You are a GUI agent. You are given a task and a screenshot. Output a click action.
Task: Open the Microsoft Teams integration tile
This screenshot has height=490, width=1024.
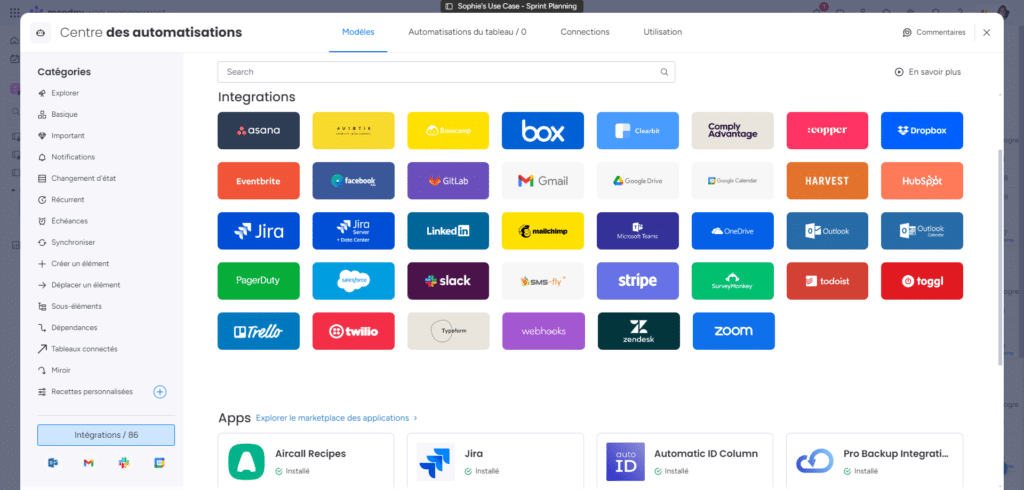click(637, 231)
